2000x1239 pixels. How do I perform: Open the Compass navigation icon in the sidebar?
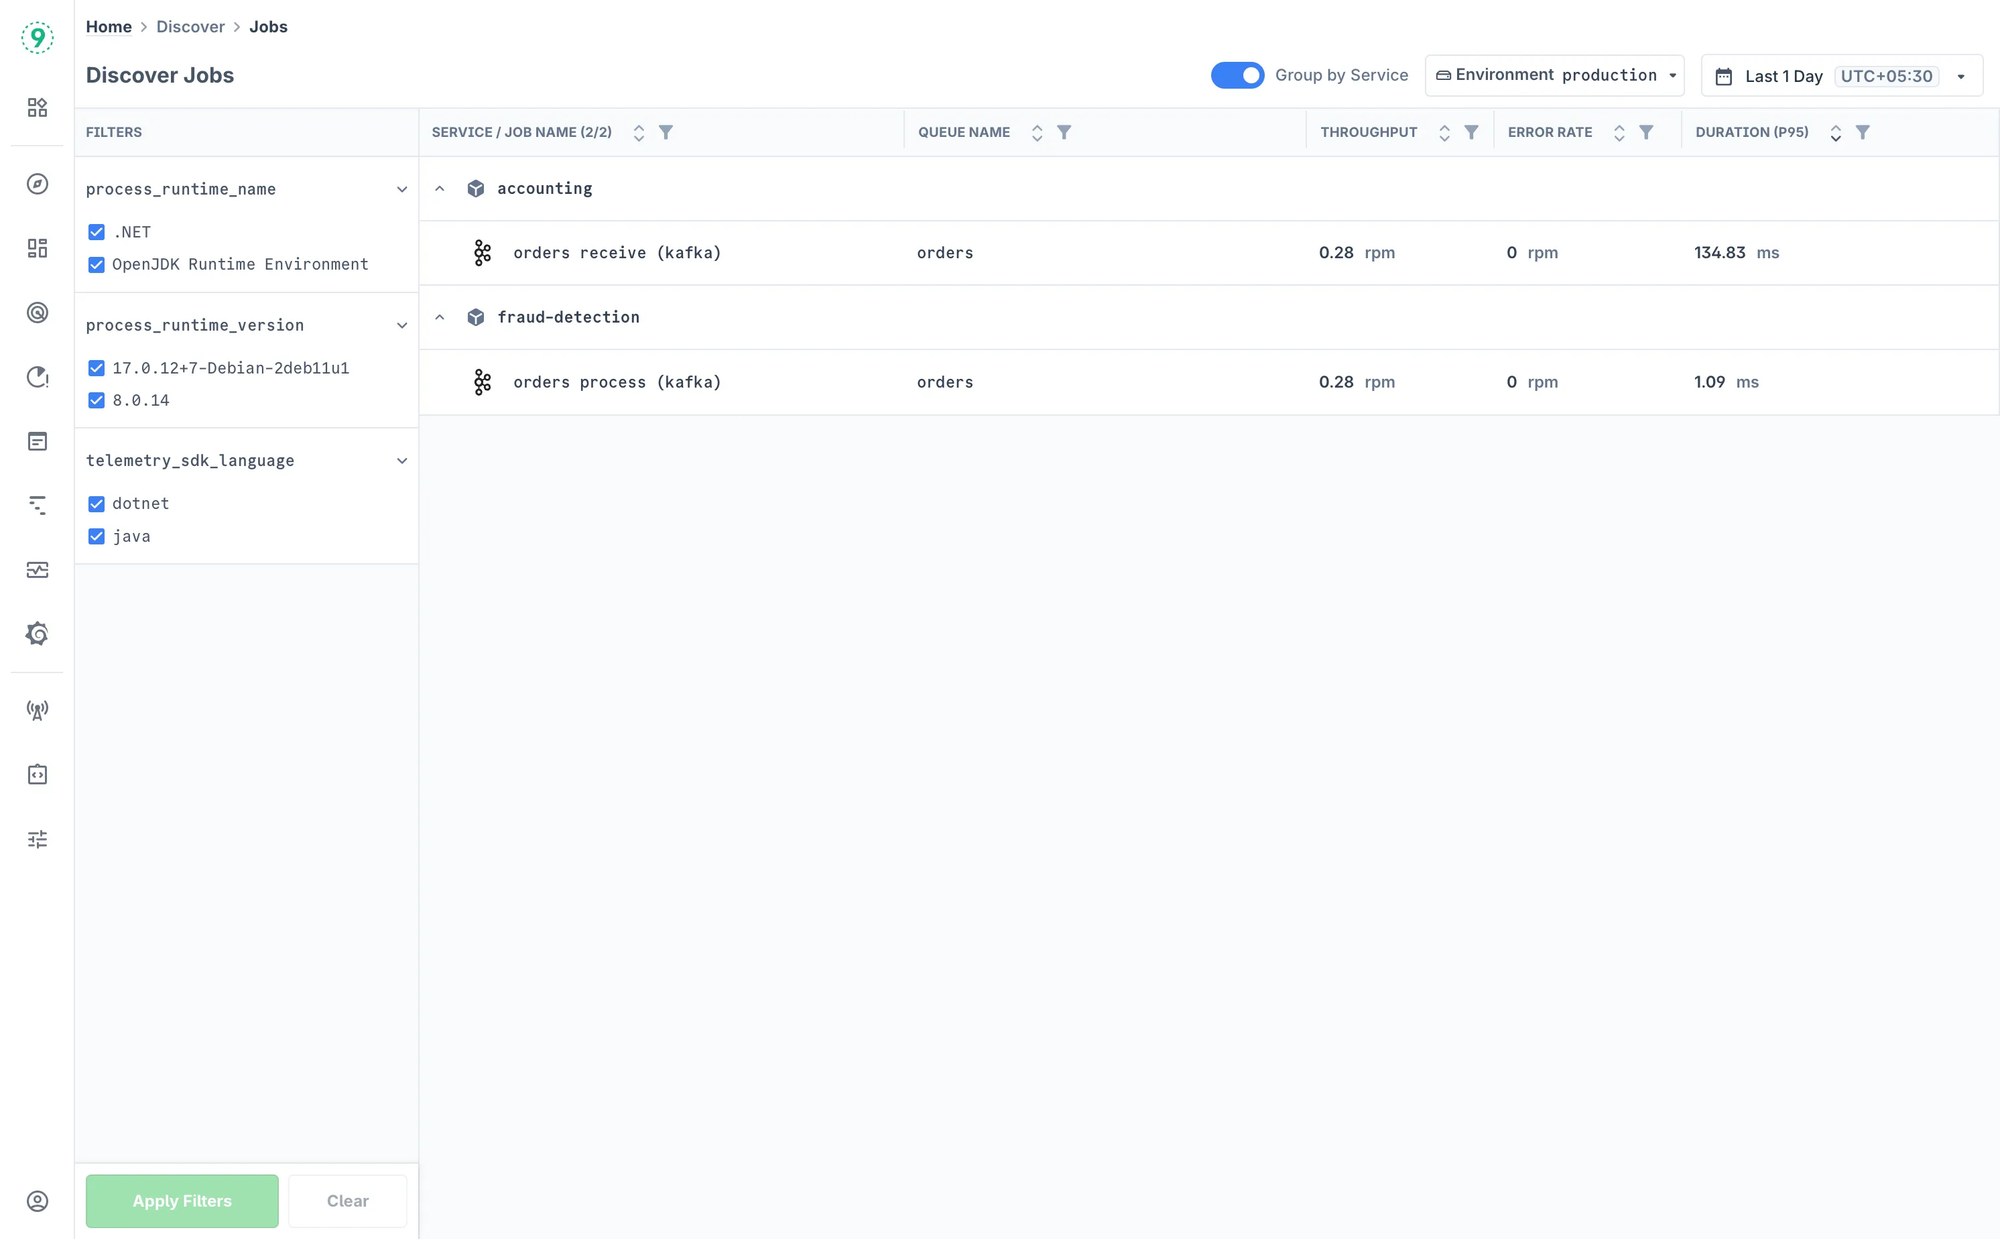37,184
